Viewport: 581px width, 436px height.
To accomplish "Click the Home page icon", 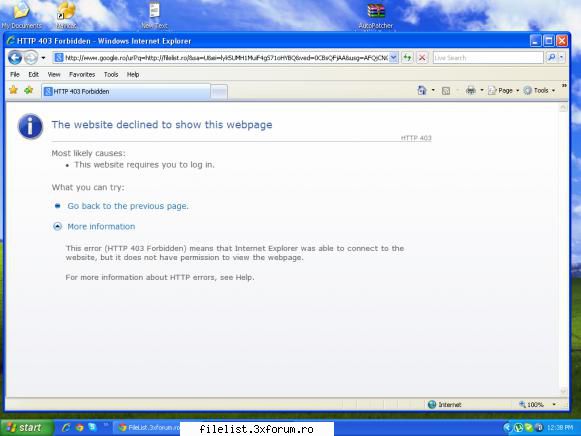I will click(x=422, y=90).
